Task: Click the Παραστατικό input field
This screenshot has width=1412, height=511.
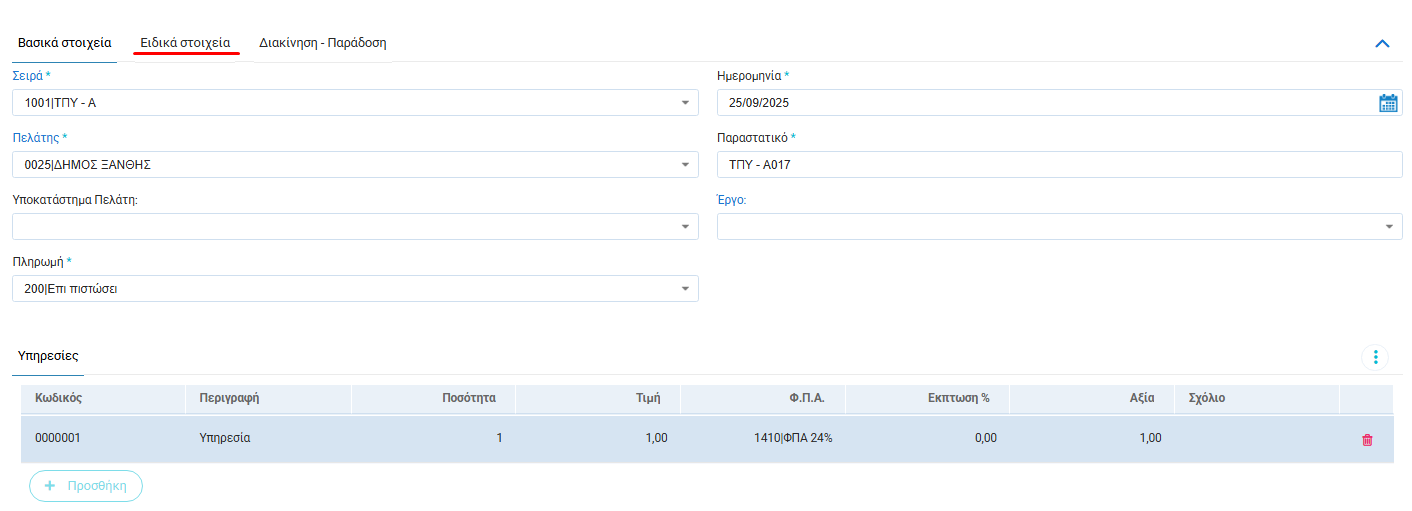Action: click(x=1058, y=165)
